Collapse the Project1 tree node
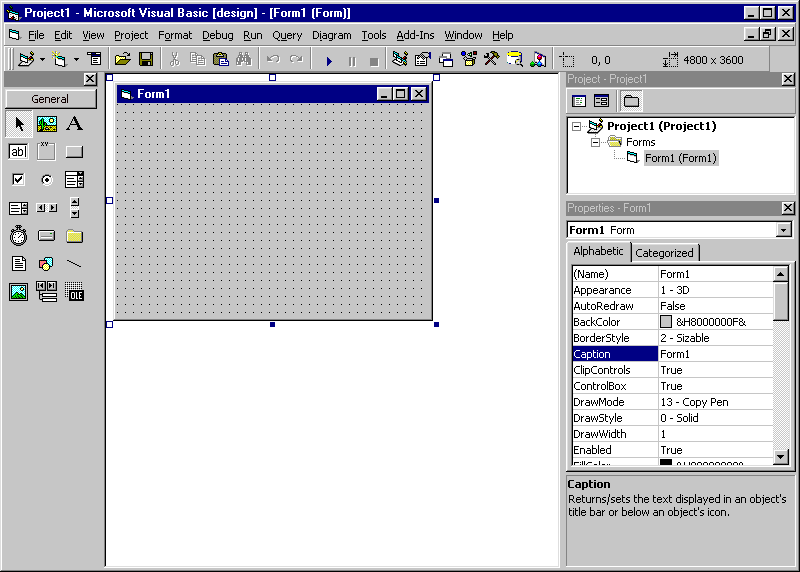The width and height of the screenshot is (800, 572). coord(576,126)
